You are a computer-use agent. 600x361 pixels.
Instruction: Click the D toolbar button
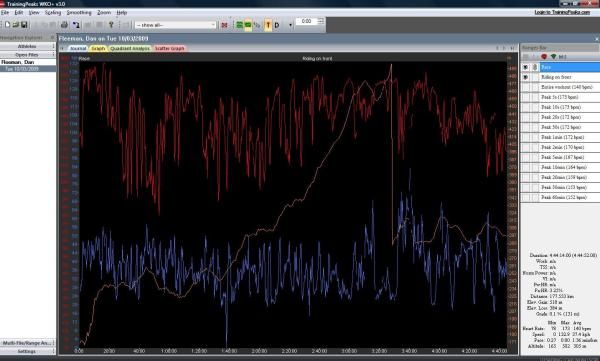click(277, 25)
